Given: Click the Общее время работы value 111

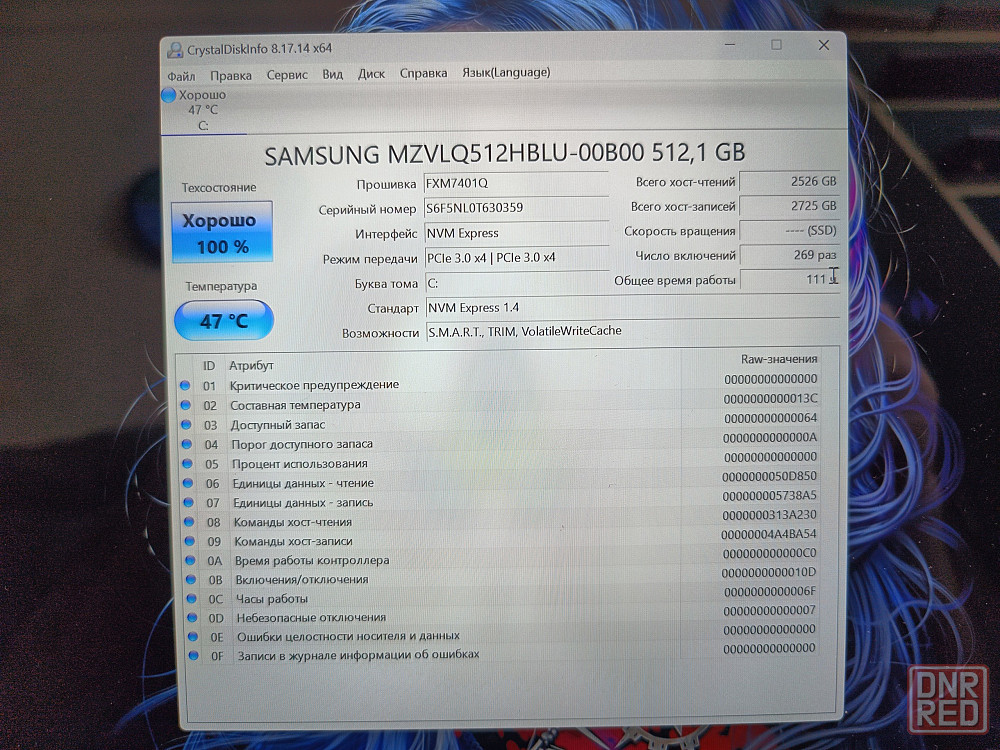Looking at the screenshot, I should tap(790, 279).
